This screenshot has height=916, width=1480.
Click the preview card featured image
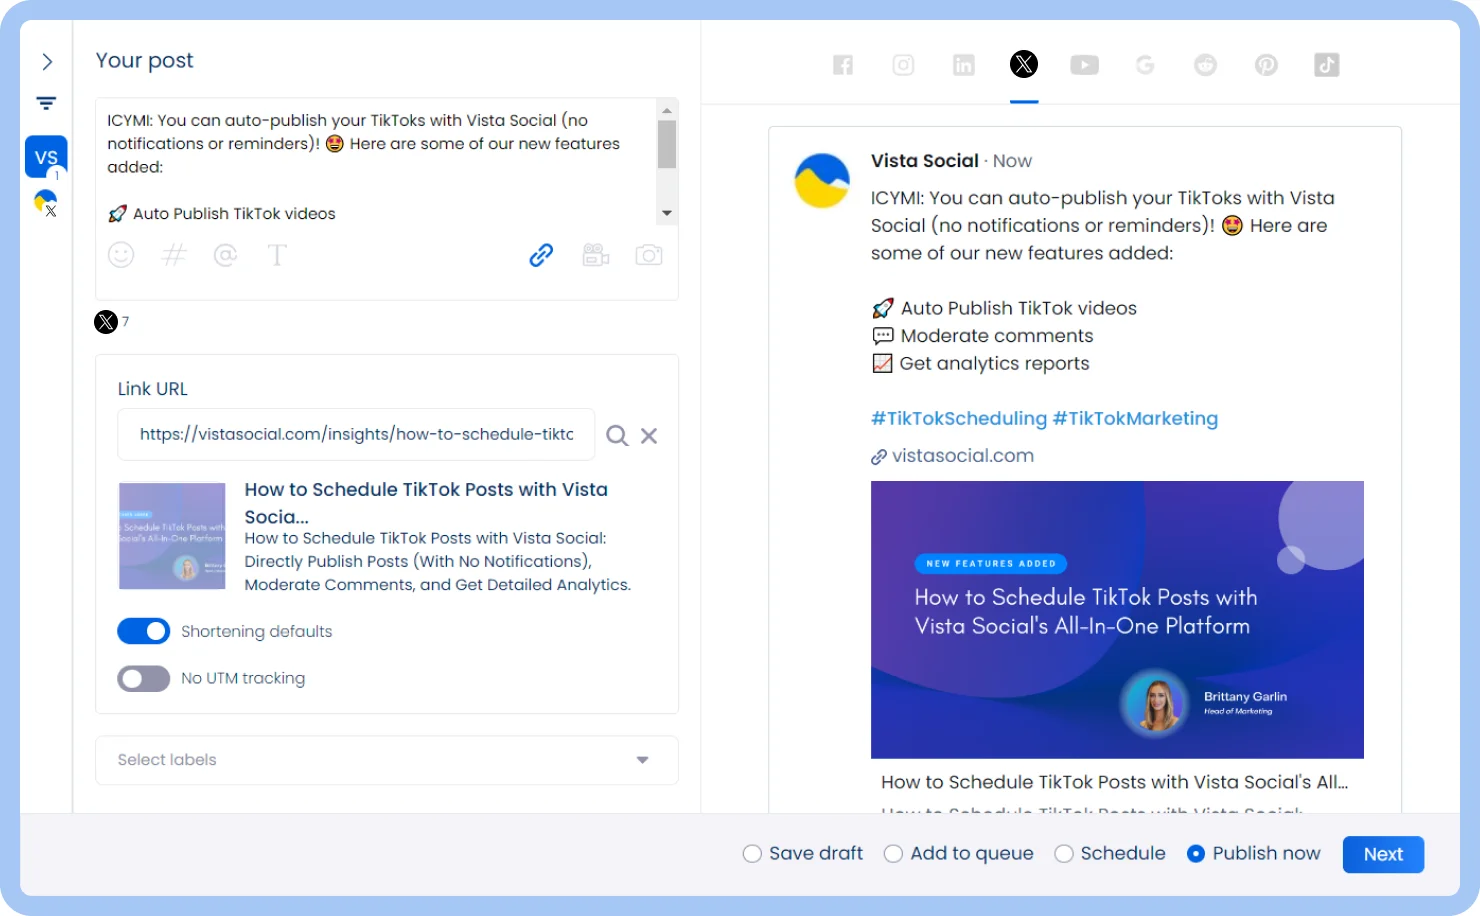(1117, 620)
